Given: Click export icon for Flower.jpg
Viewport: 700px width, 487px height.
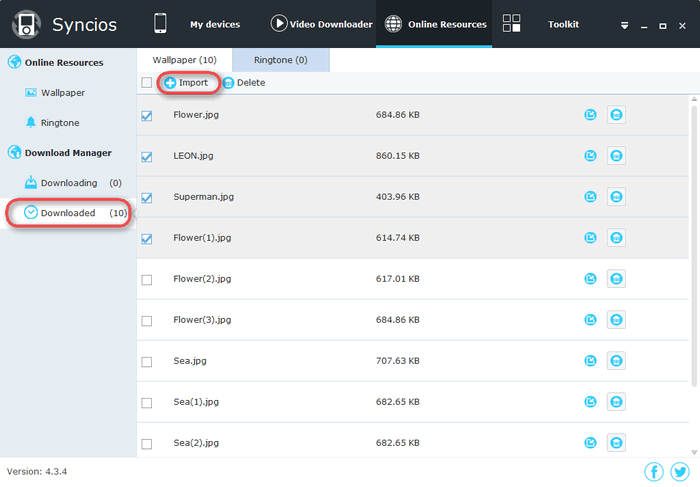Looking at the screenshot, I should click(590, 115).
